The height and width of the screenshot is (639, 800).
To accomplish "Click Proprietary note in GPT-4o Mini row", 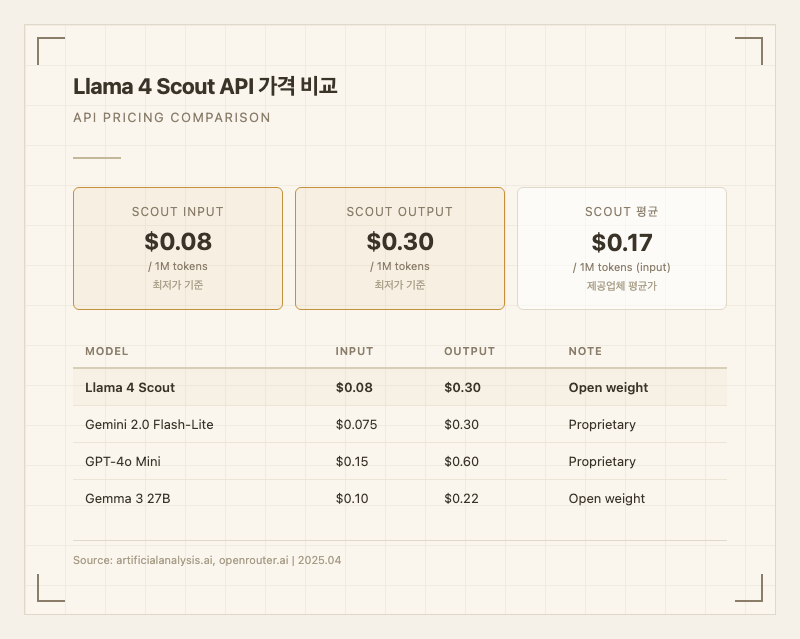I will click(x=602, y=461).
